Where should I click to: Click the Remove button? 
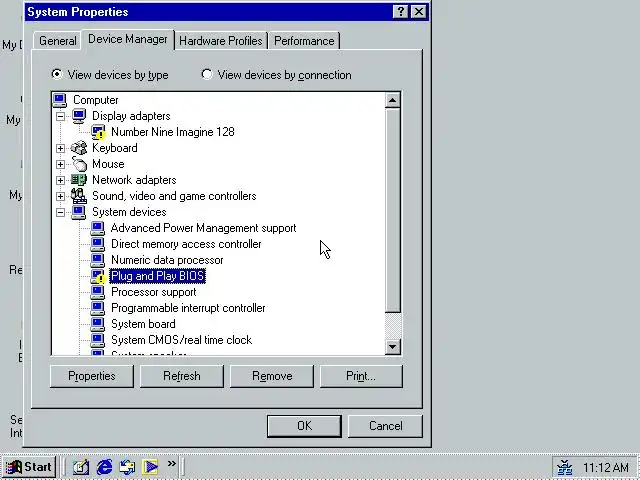click(272, 376)
